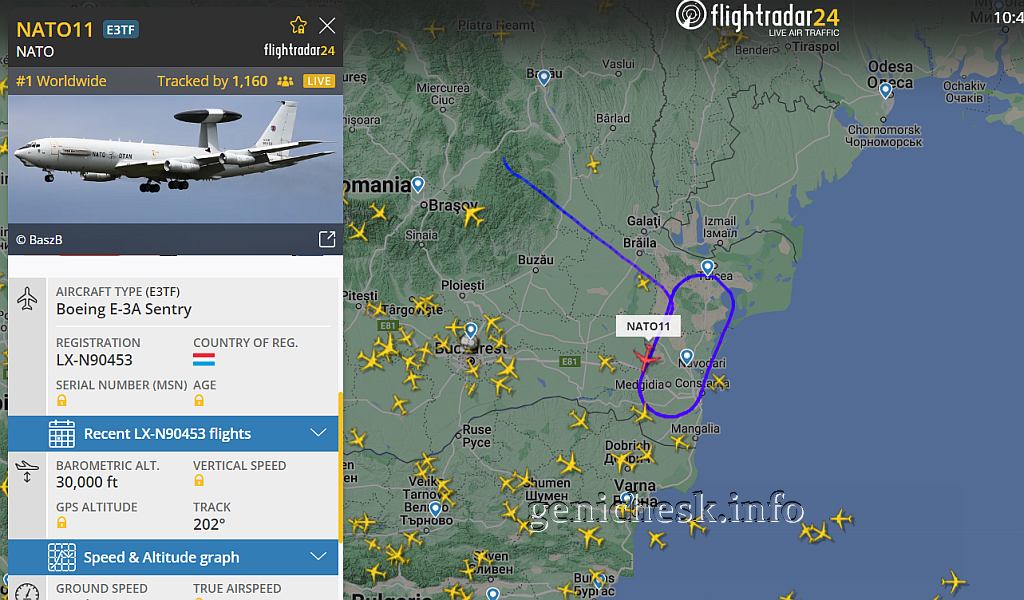Click the red NATO11 aircraft icon on the map

[x=646, y=358]
